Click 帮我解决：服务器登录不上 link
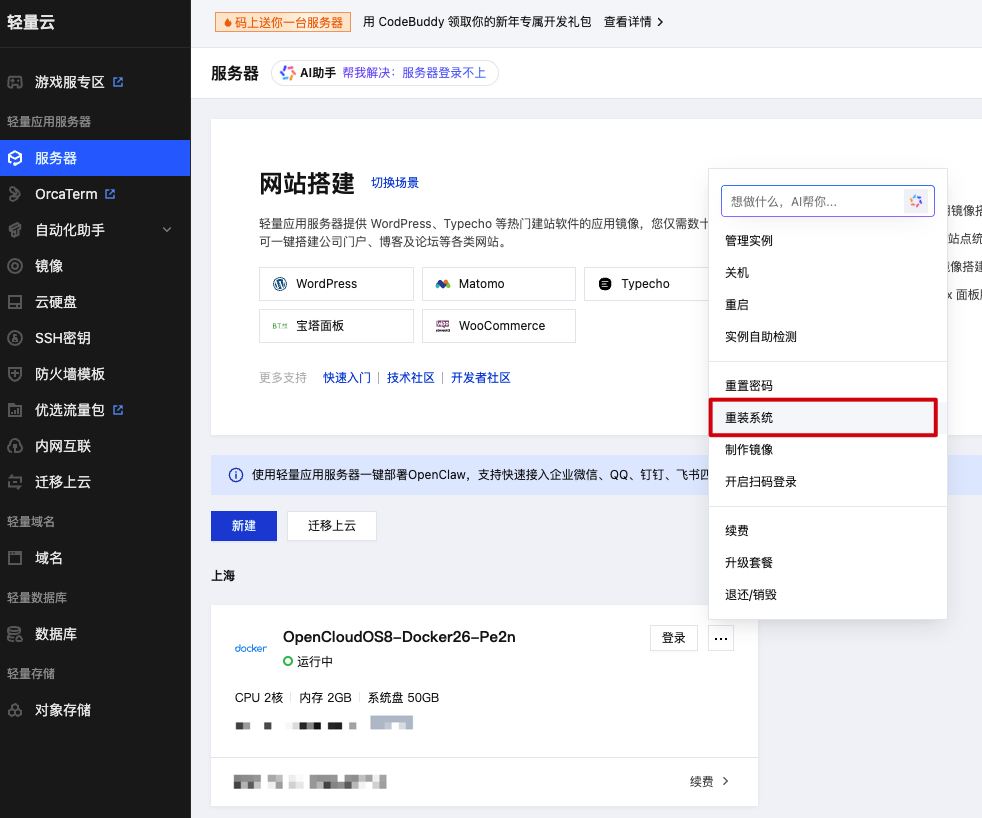 (414, 73)
